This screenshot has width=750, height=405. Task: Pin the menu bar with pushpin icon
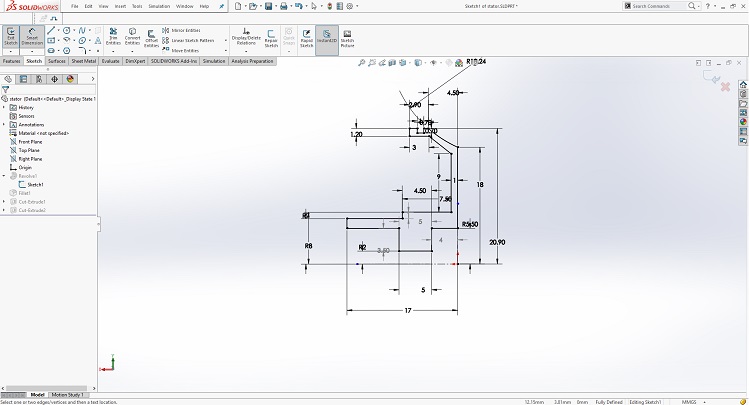pyautogui.click(x=221, y=6)
